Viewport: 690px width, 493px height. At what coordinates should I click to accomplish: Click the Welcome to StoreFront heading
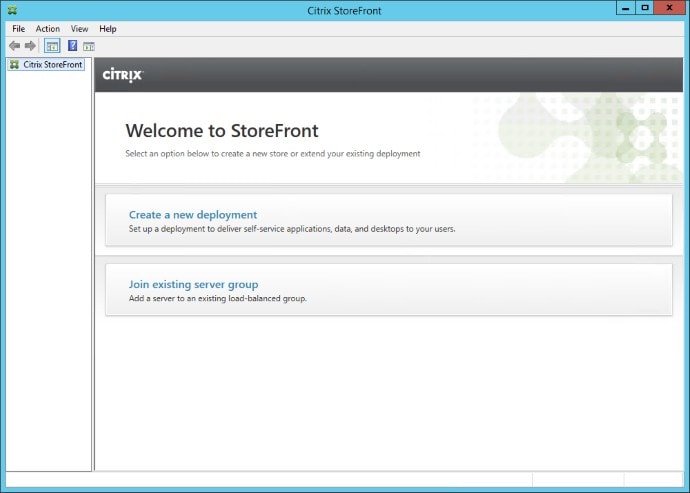point(222,131)
